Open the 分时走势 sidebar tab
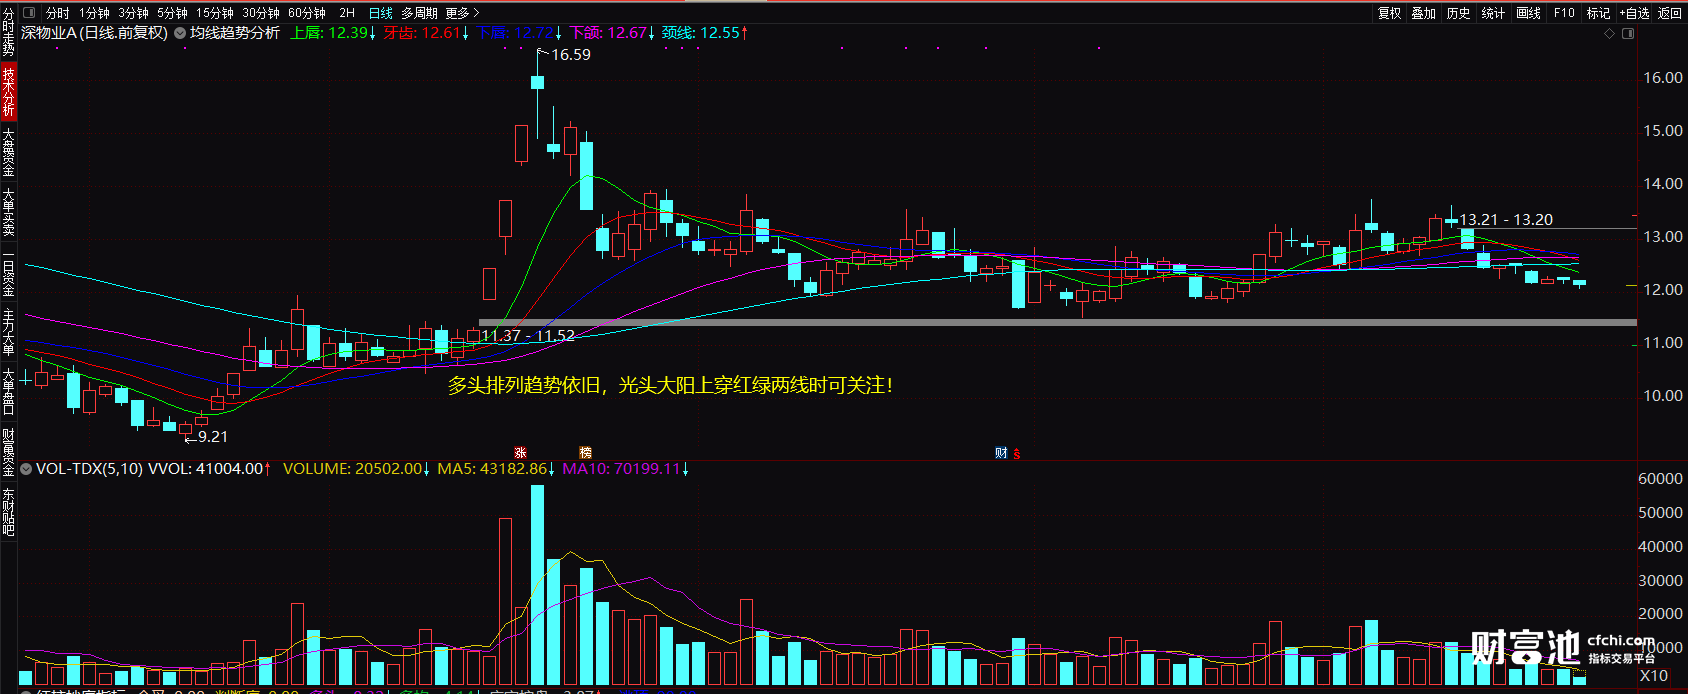This screenshot has width=1688, height=694. point(8,33)
